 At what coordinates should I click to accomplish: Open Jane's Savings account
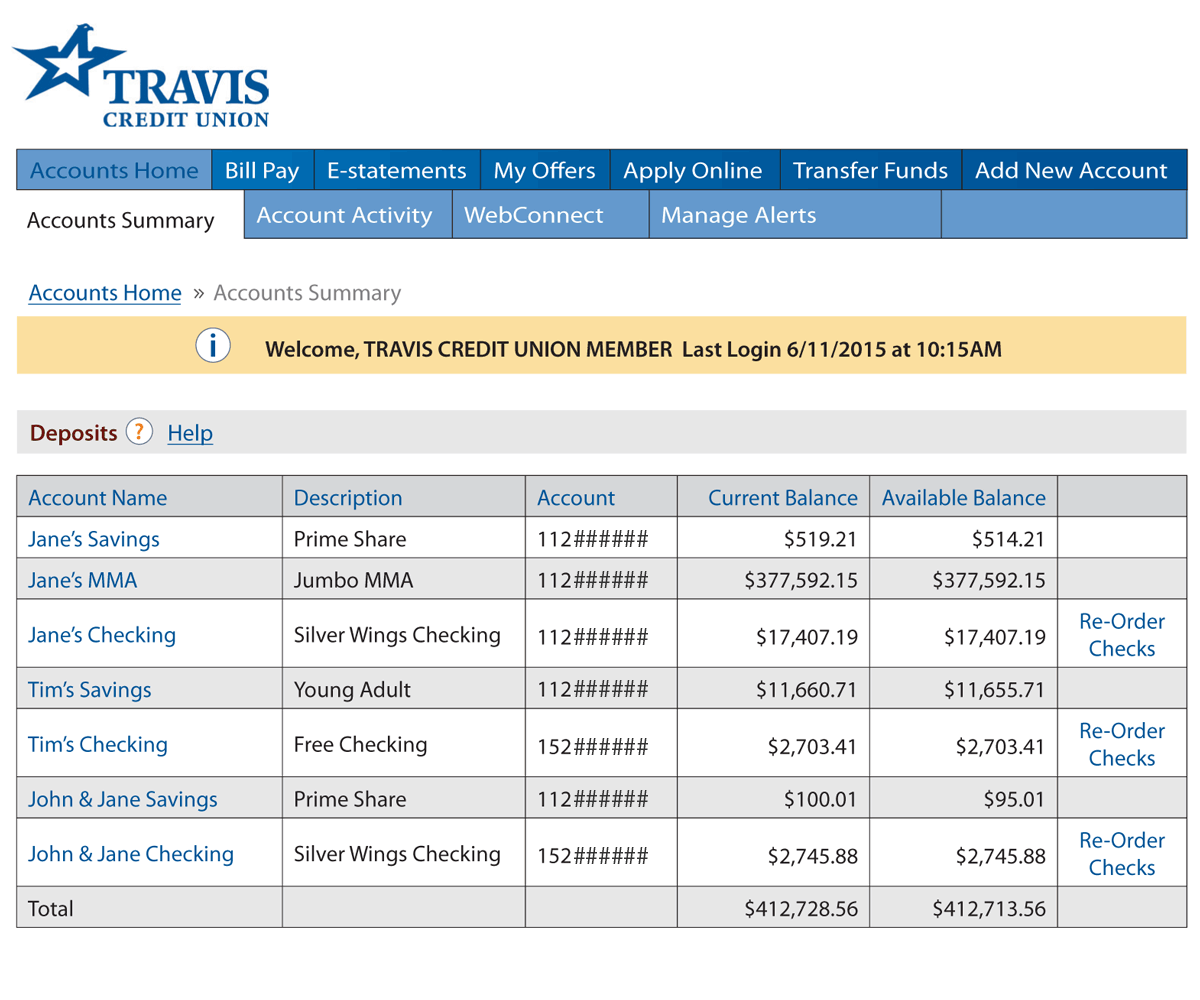(x=94, y=540)
